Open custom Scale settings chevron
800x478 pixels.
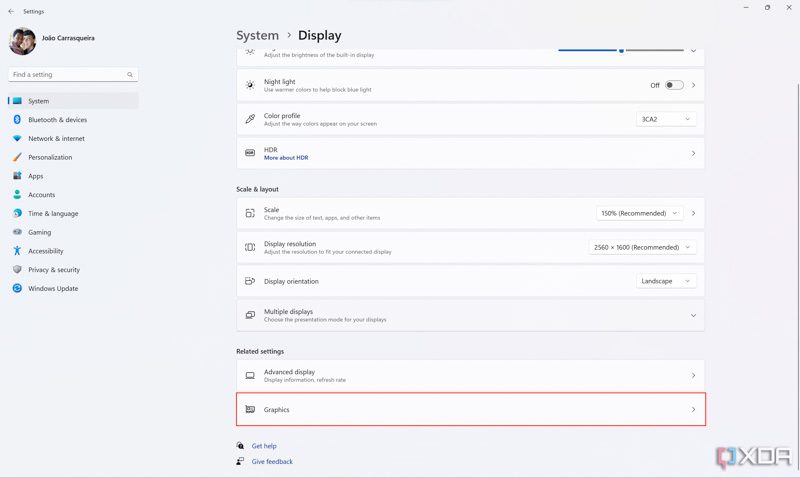(x=693, y=213)
